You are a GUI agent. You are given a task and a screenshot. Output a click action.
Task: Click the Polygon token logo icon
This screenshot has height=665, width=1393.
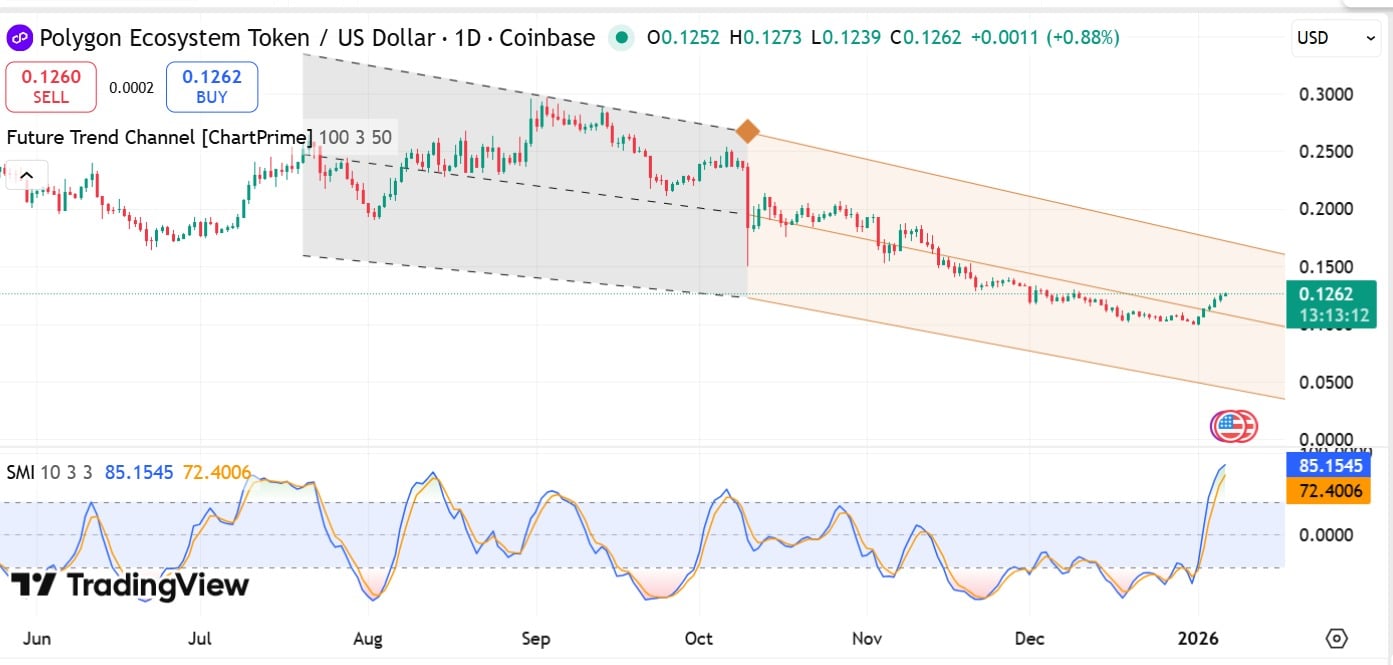pyautogui.click(x=20, y=38)
